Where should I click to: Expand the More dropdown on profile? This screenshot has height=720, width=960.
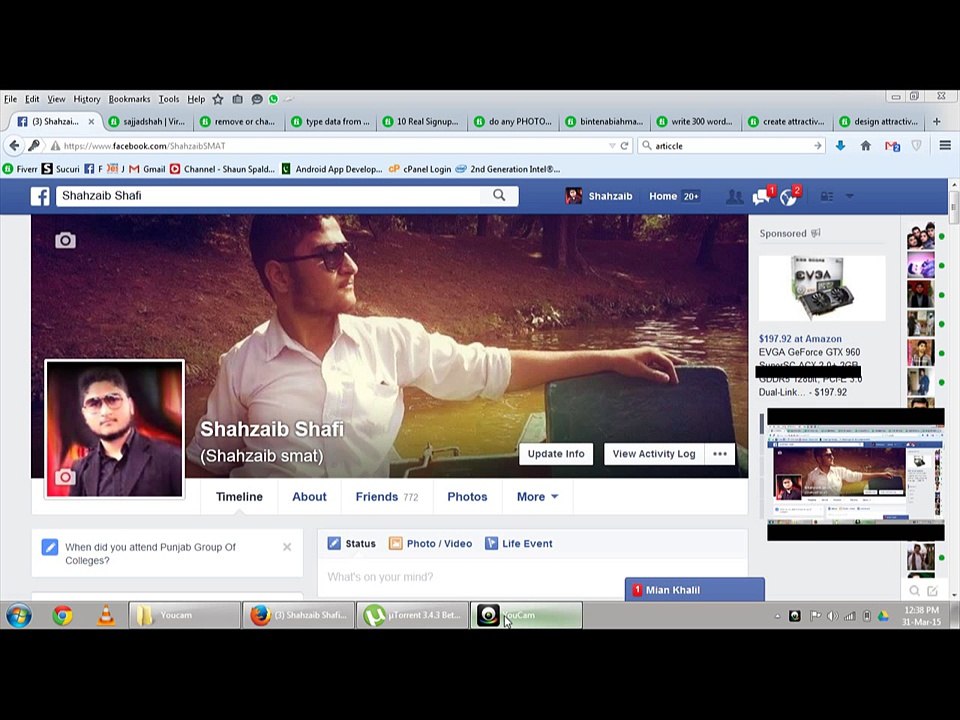537,497
